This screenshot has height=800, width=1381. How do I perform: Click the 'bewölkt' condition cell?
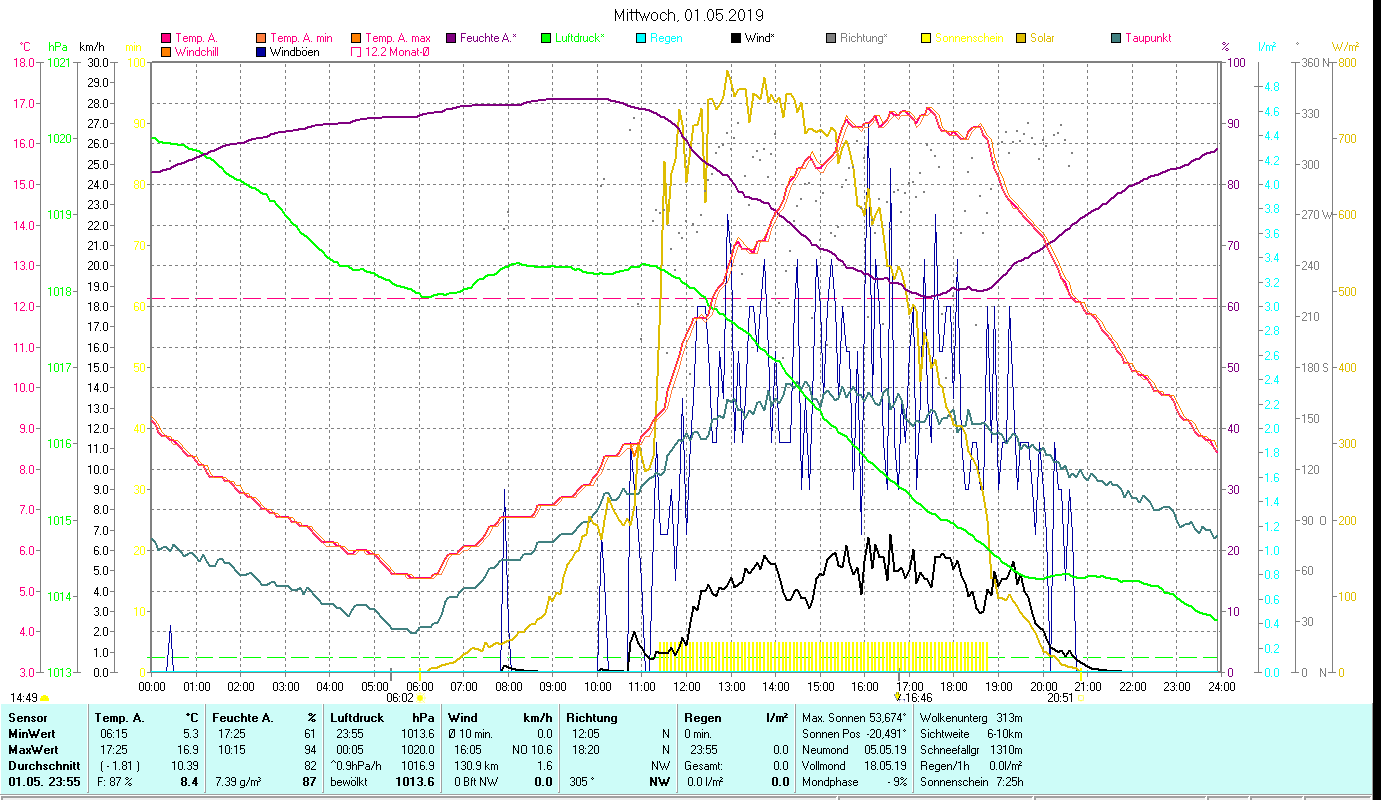click(x=350, y=781)
